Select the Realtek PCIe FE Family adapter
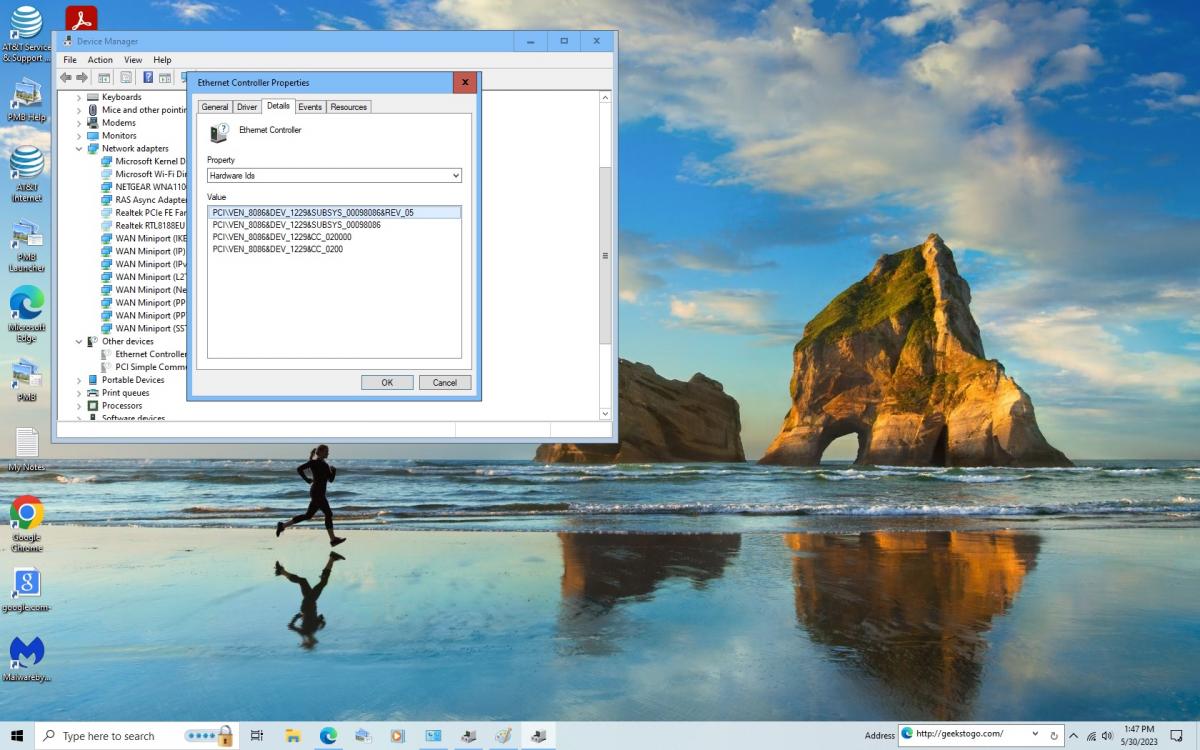Image resolution: width=1200 pixels, height=750 pixels. pyautogui.click(x=144, y=213)
